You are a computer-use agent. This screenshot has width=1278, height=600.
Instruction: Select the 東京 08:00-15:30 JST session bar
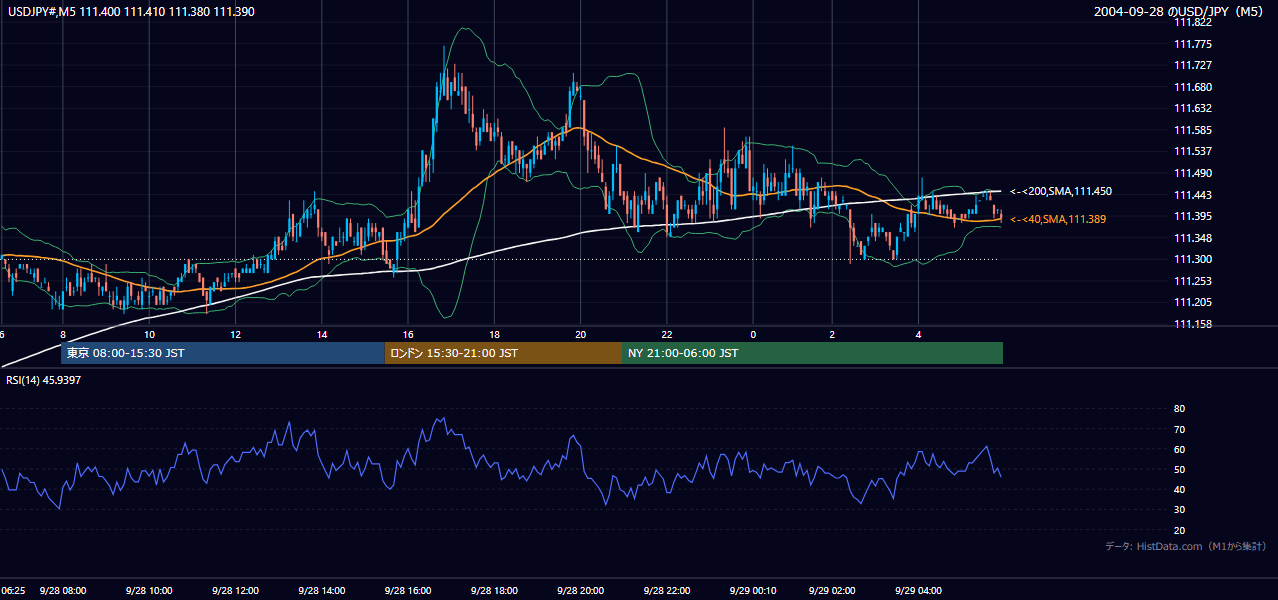point(223,353)
